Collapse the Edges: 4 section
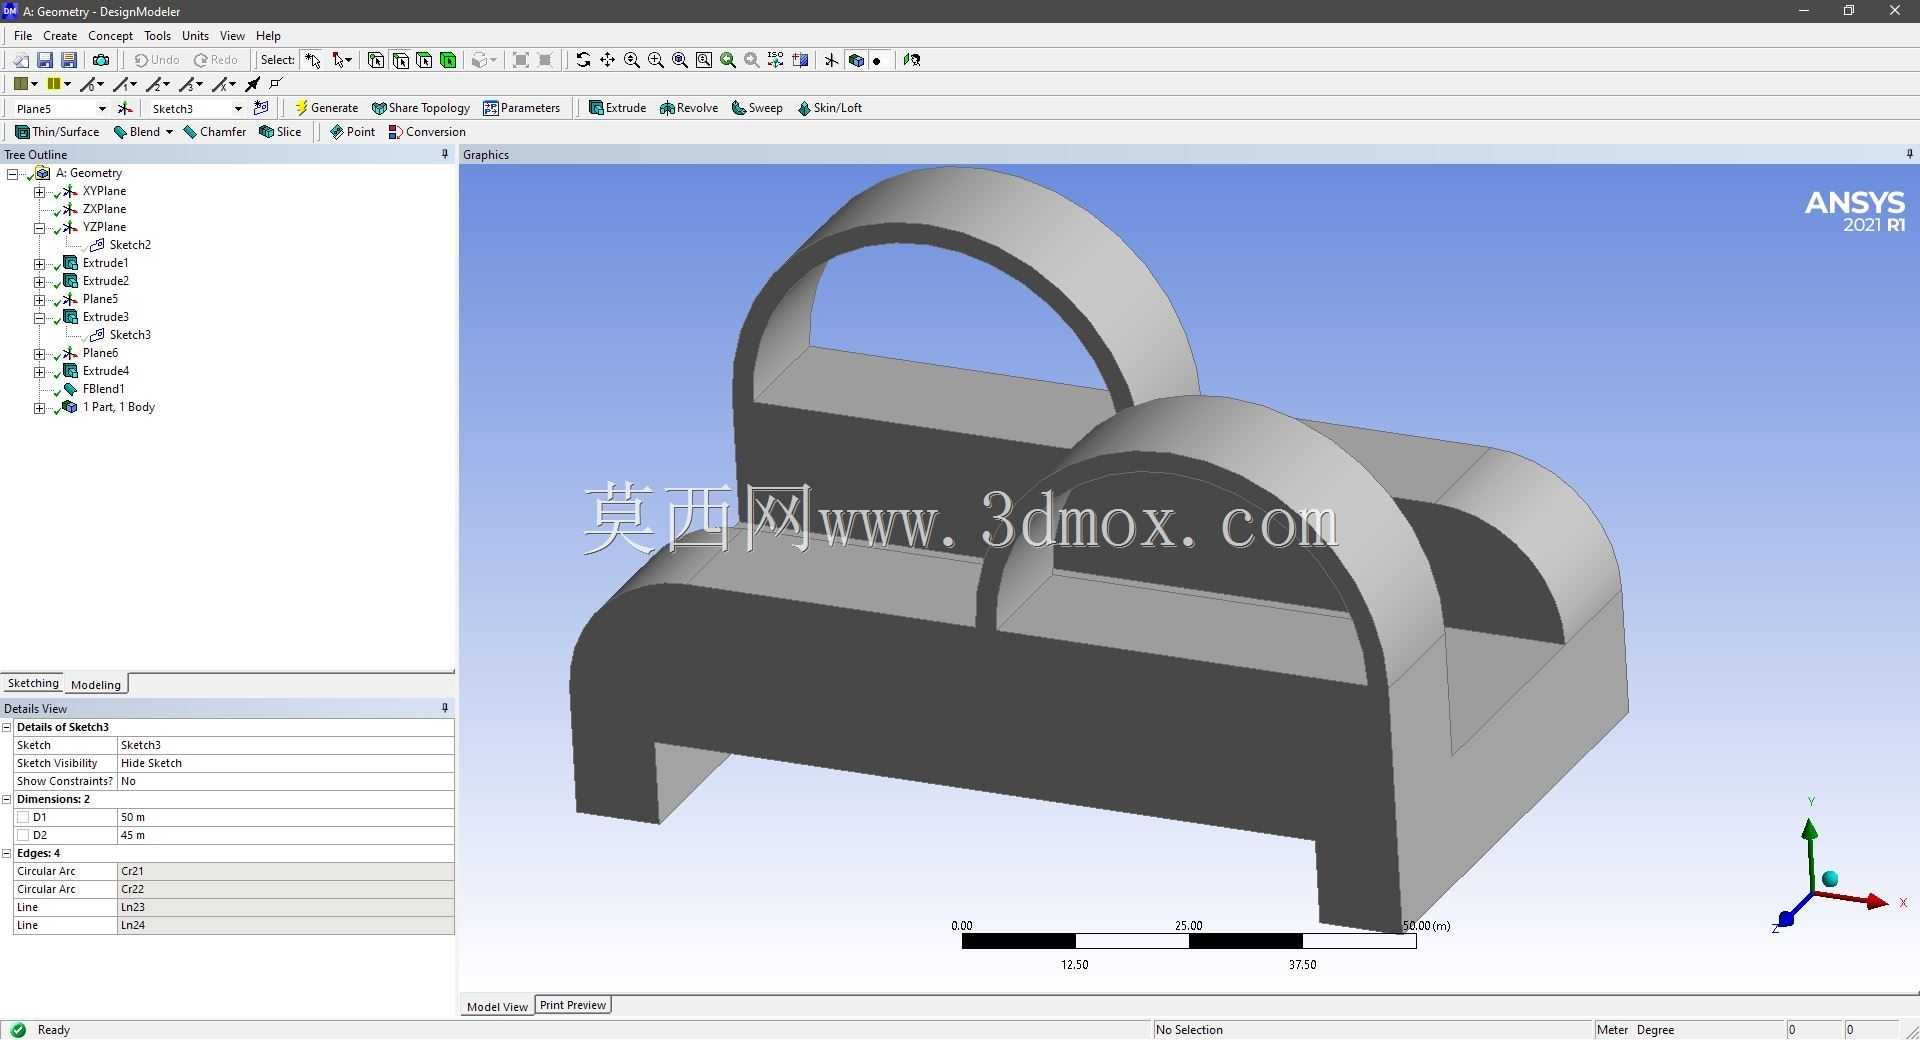The image size is (1920, 1040). [x=7, y=853]
